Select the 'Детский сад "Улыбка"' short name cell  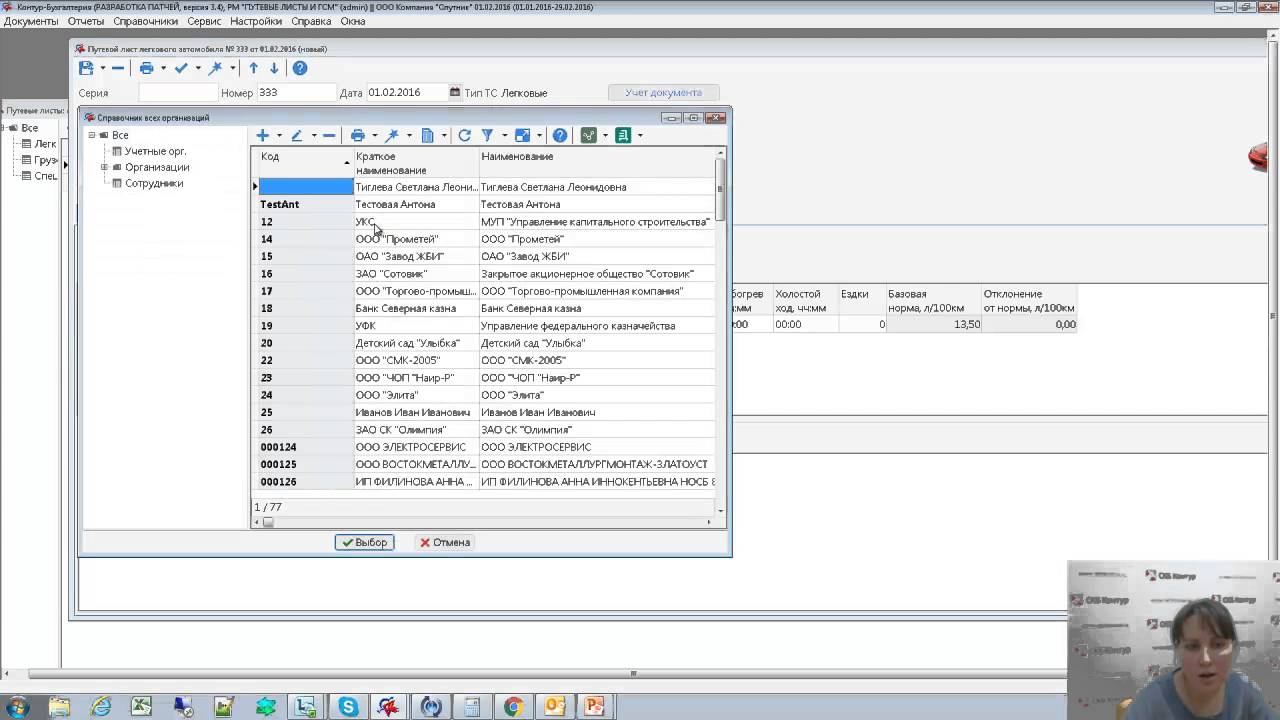[416, 343]
